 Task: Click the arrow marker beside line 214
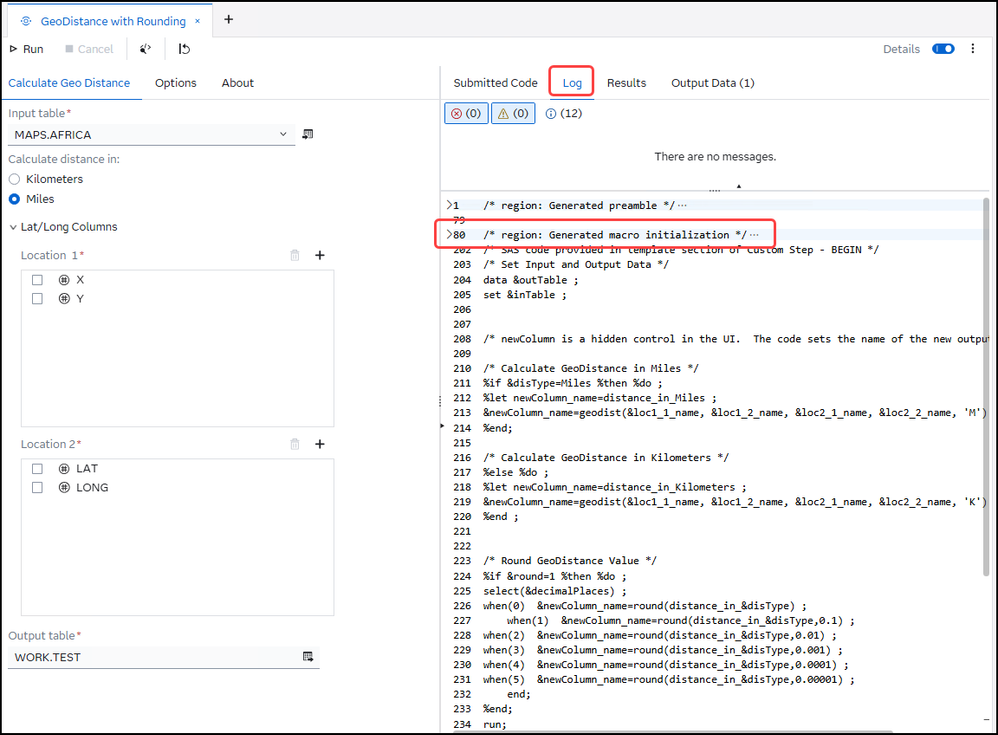pyautogui.click(x=442, y=425)
